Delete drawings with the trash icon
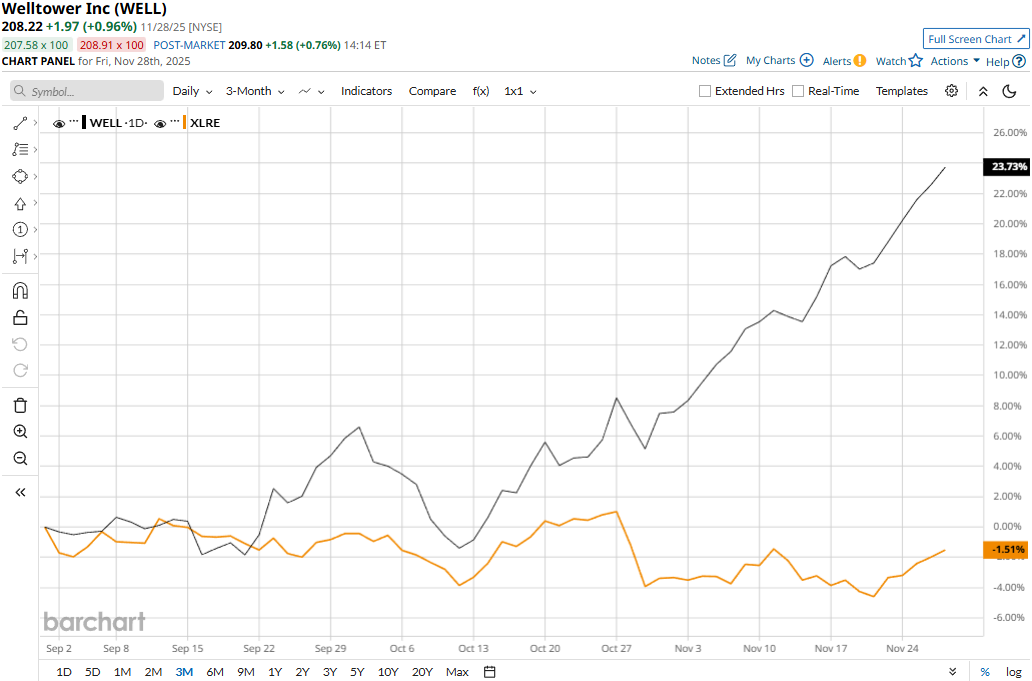The width and height of the screenshot is (1032, 681). (x=20, y=405)
